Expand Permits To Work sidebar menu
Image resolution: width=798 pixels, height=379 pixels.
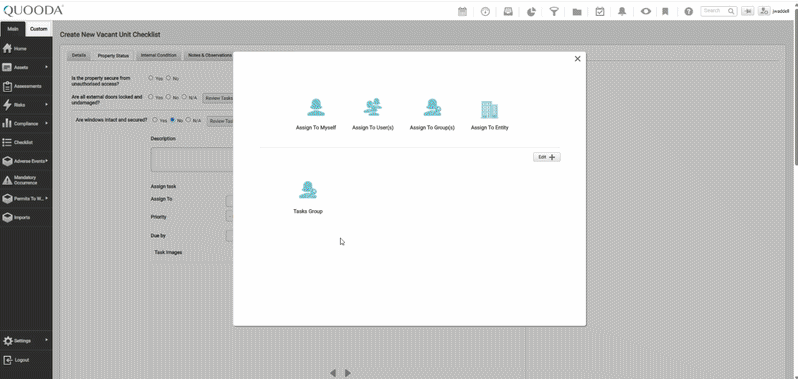(26, 199)
